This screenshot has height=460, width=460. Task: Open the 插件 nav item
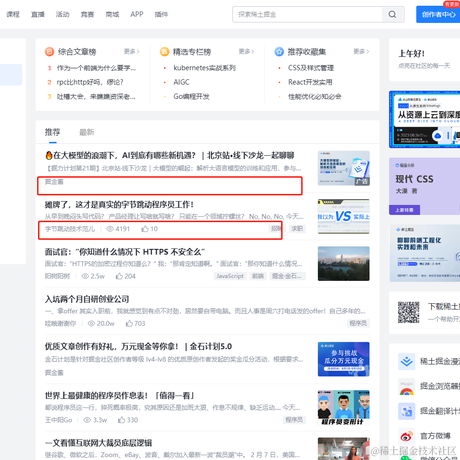pyautogui.click(x=161, y=14)
